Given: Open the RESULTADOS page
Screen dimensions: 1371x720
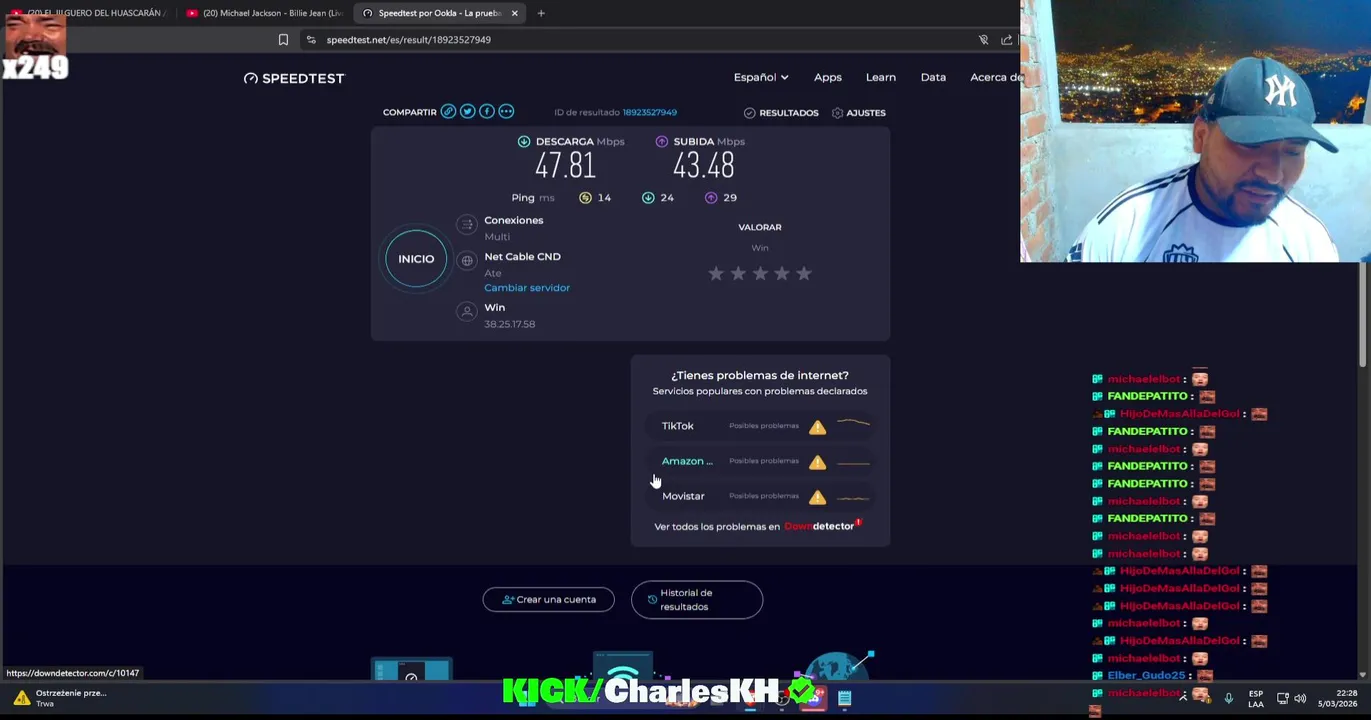Looking at the screenshot, I should [781, 113].
